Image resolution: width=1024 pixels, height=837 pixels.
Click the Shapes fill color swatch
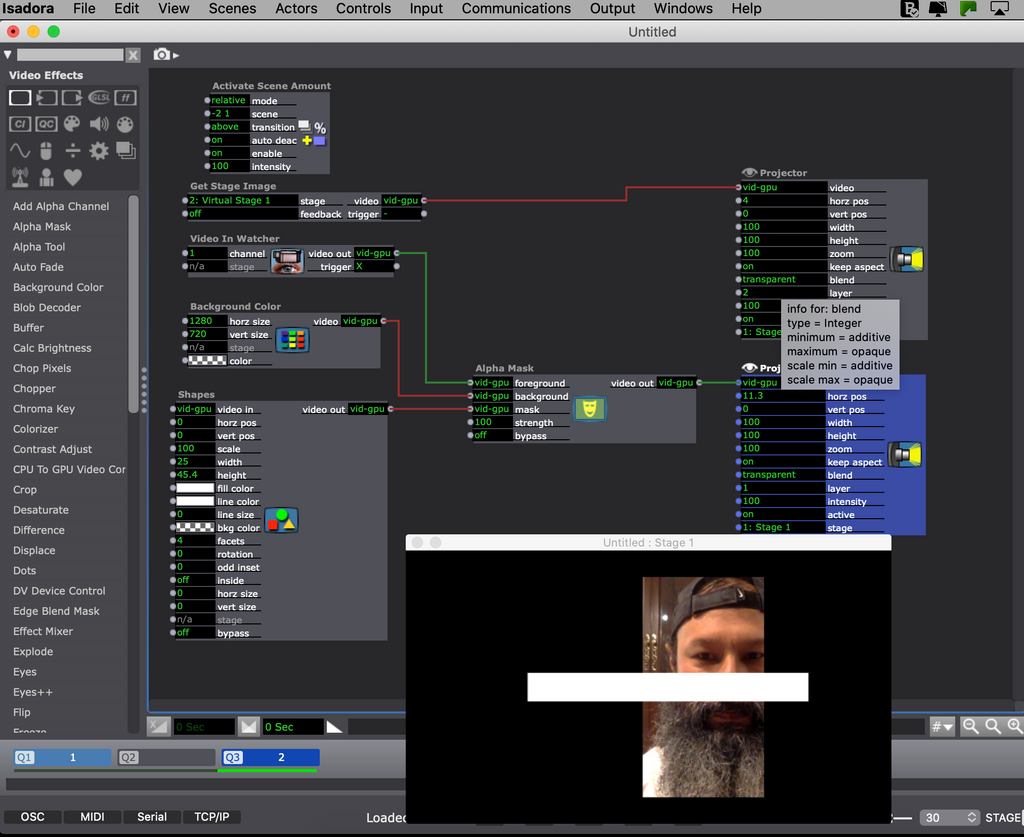pos(195,488)
